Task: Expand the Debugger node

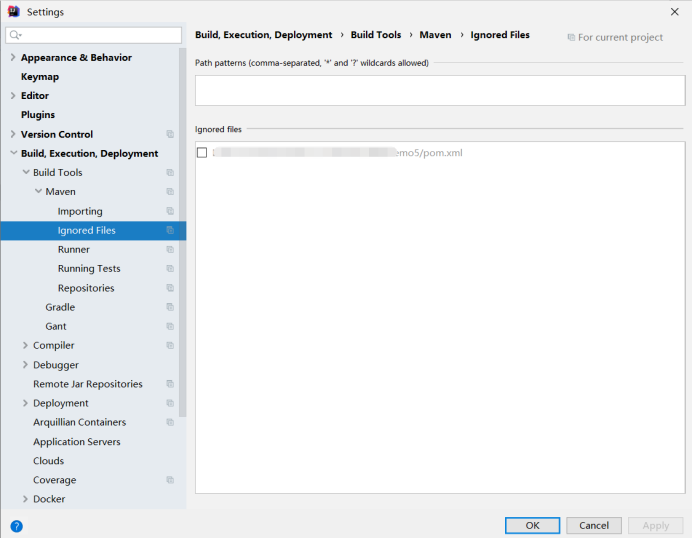Action: 25,365
